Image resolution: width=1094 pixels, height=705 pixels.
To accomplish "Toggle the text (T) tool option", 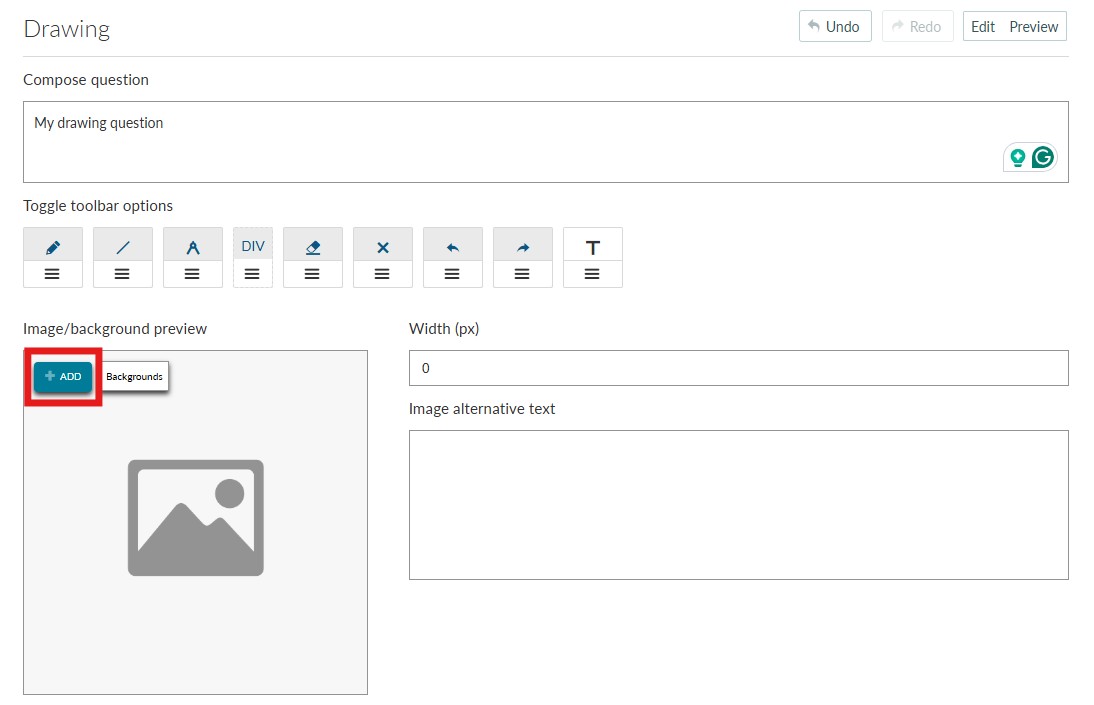I will click(593, 246).
